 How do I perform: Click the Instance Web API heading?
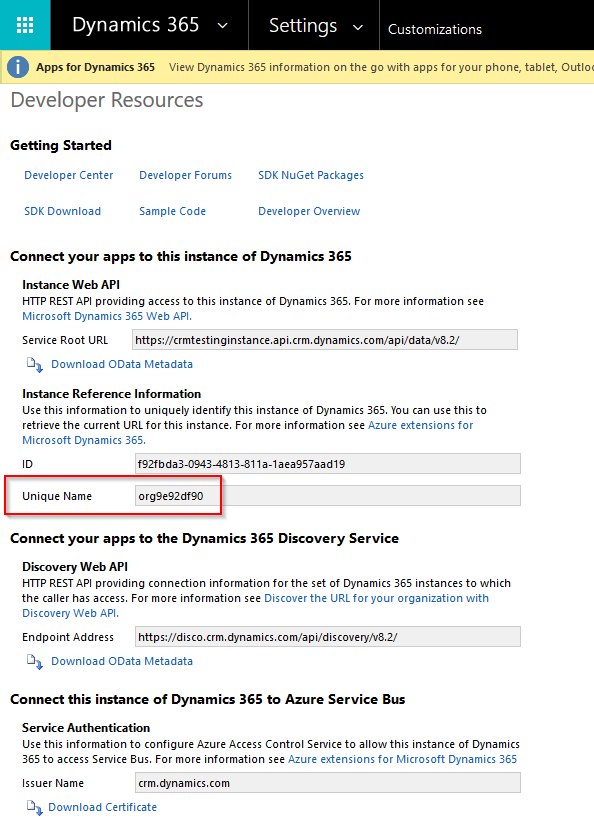[71, 284]
